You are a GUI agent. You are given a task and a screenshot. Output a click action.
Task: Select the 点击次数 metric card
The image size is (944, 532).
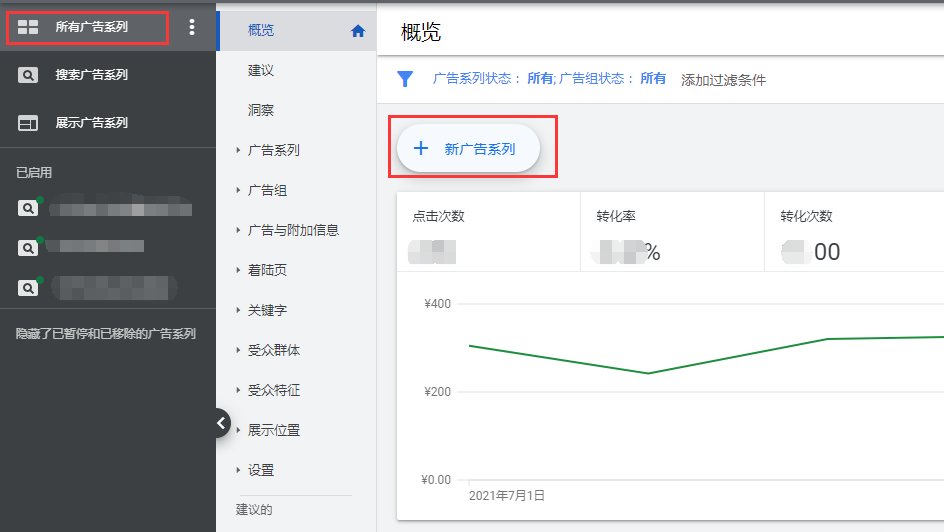click(488, 232)
